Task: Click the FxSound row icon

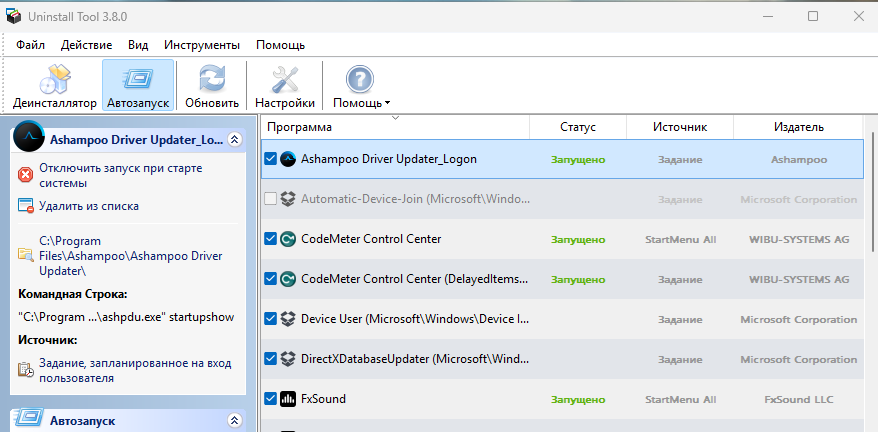Action: coord(288,400)
